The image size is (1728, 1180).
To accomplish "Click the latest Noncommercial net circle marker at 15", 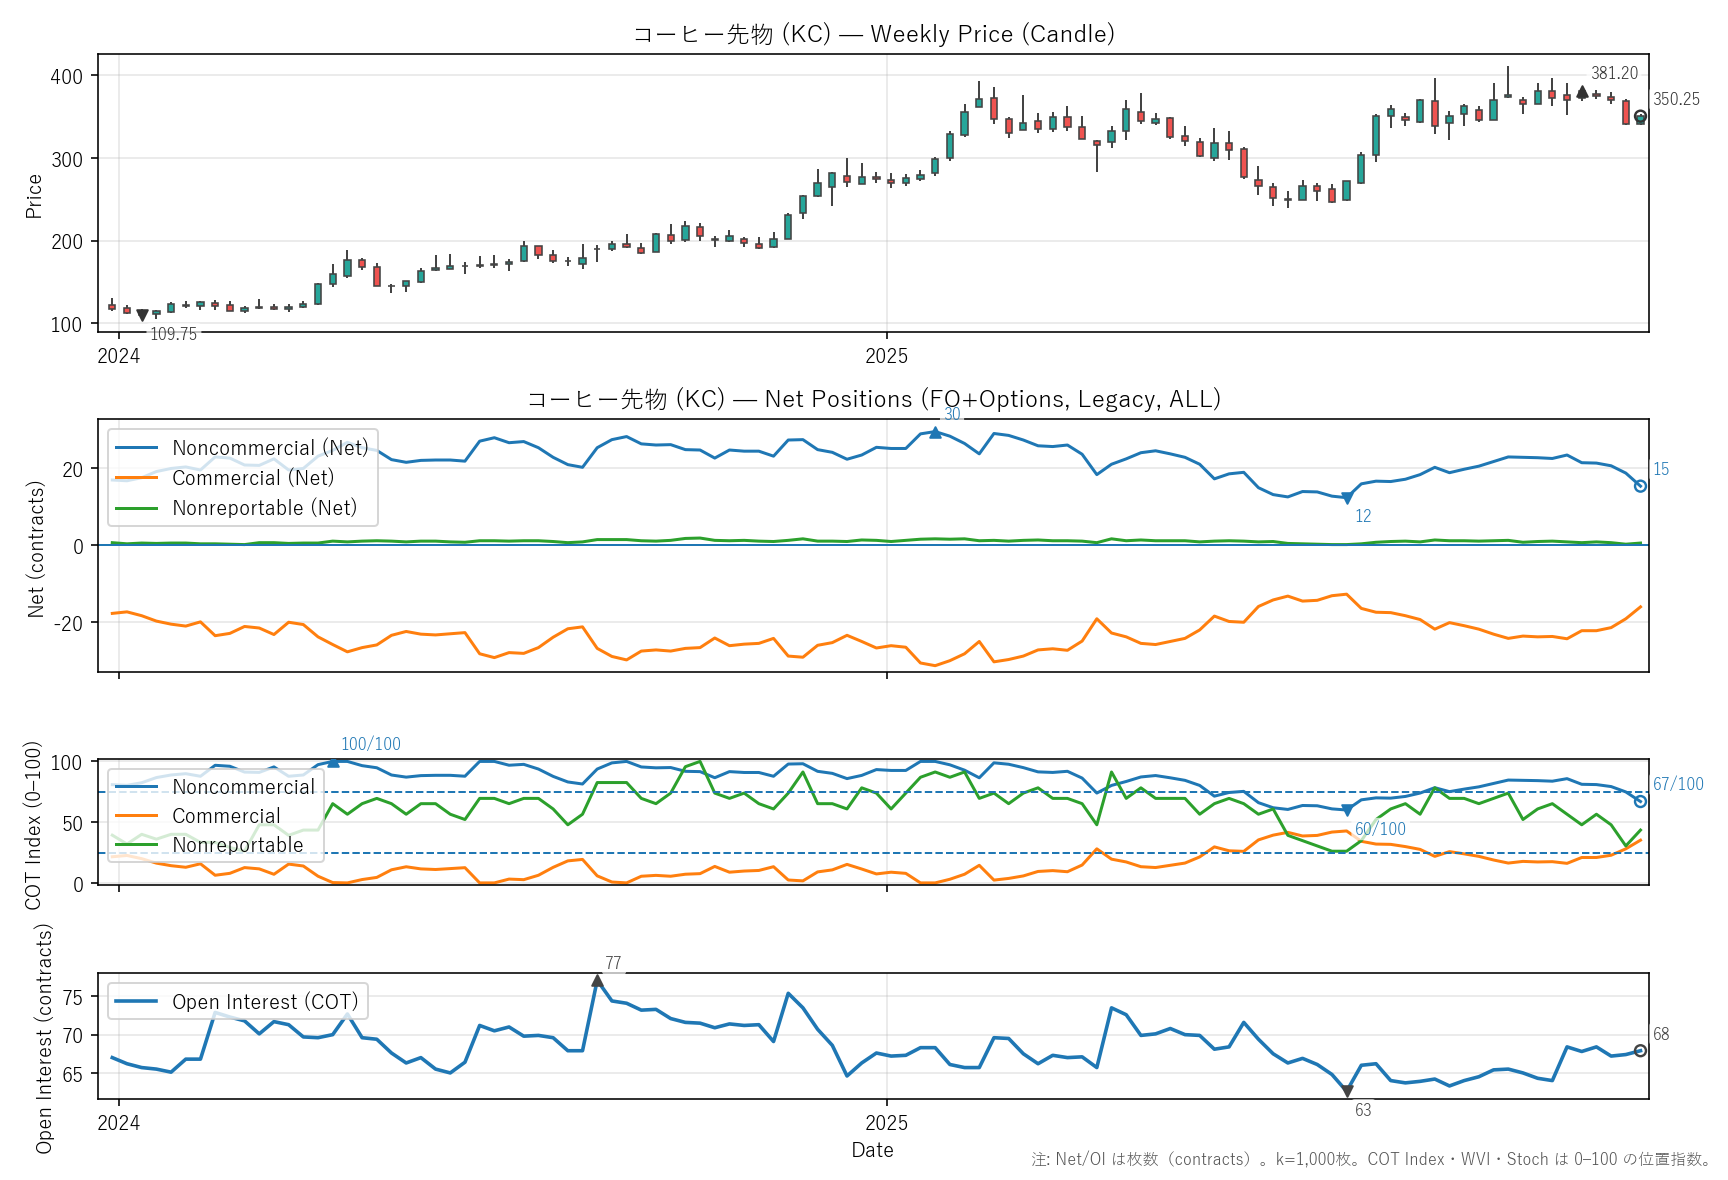I will tap(1640, 486).
